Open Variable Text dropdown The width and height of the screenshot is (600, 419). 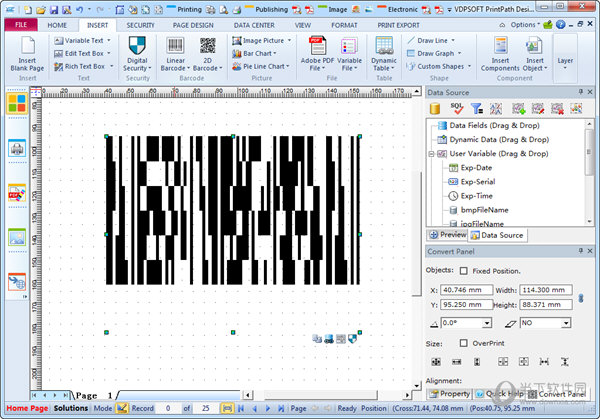click(109, 40)
